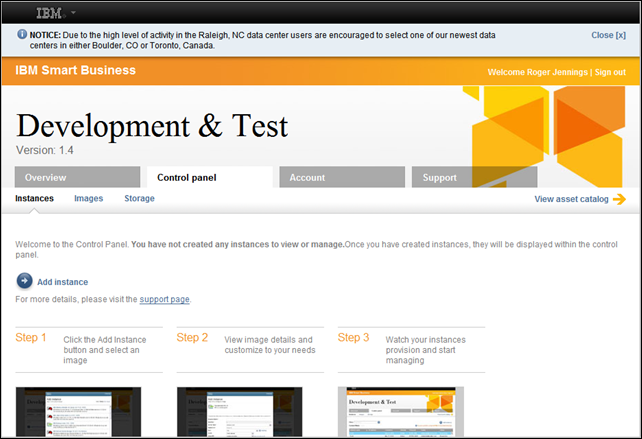Click the Welcome Roger Jennings text
The width and height of the screenshot is (642, 439).
pyautogui.click(x=538, y=72)
